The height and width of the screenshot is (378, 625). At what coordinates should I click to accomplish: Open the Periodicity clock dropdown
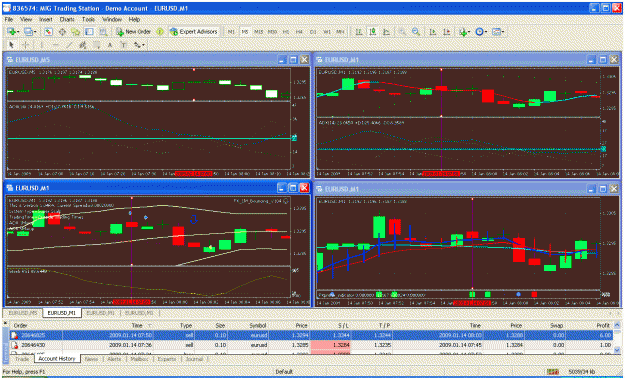tap(482, 32)
